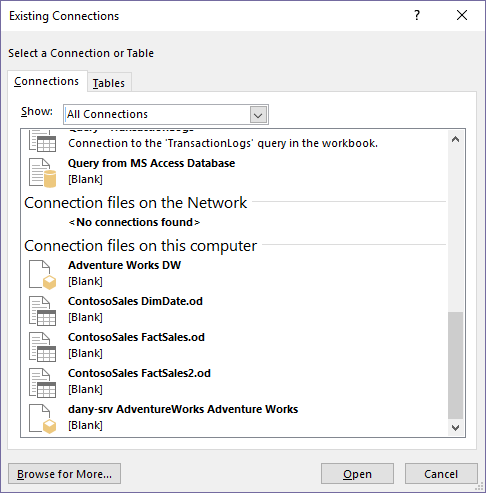The image size is (486, 493).
Task: Click the dany-srv AdventureWorks cube icon
Action: coord(42,419)
